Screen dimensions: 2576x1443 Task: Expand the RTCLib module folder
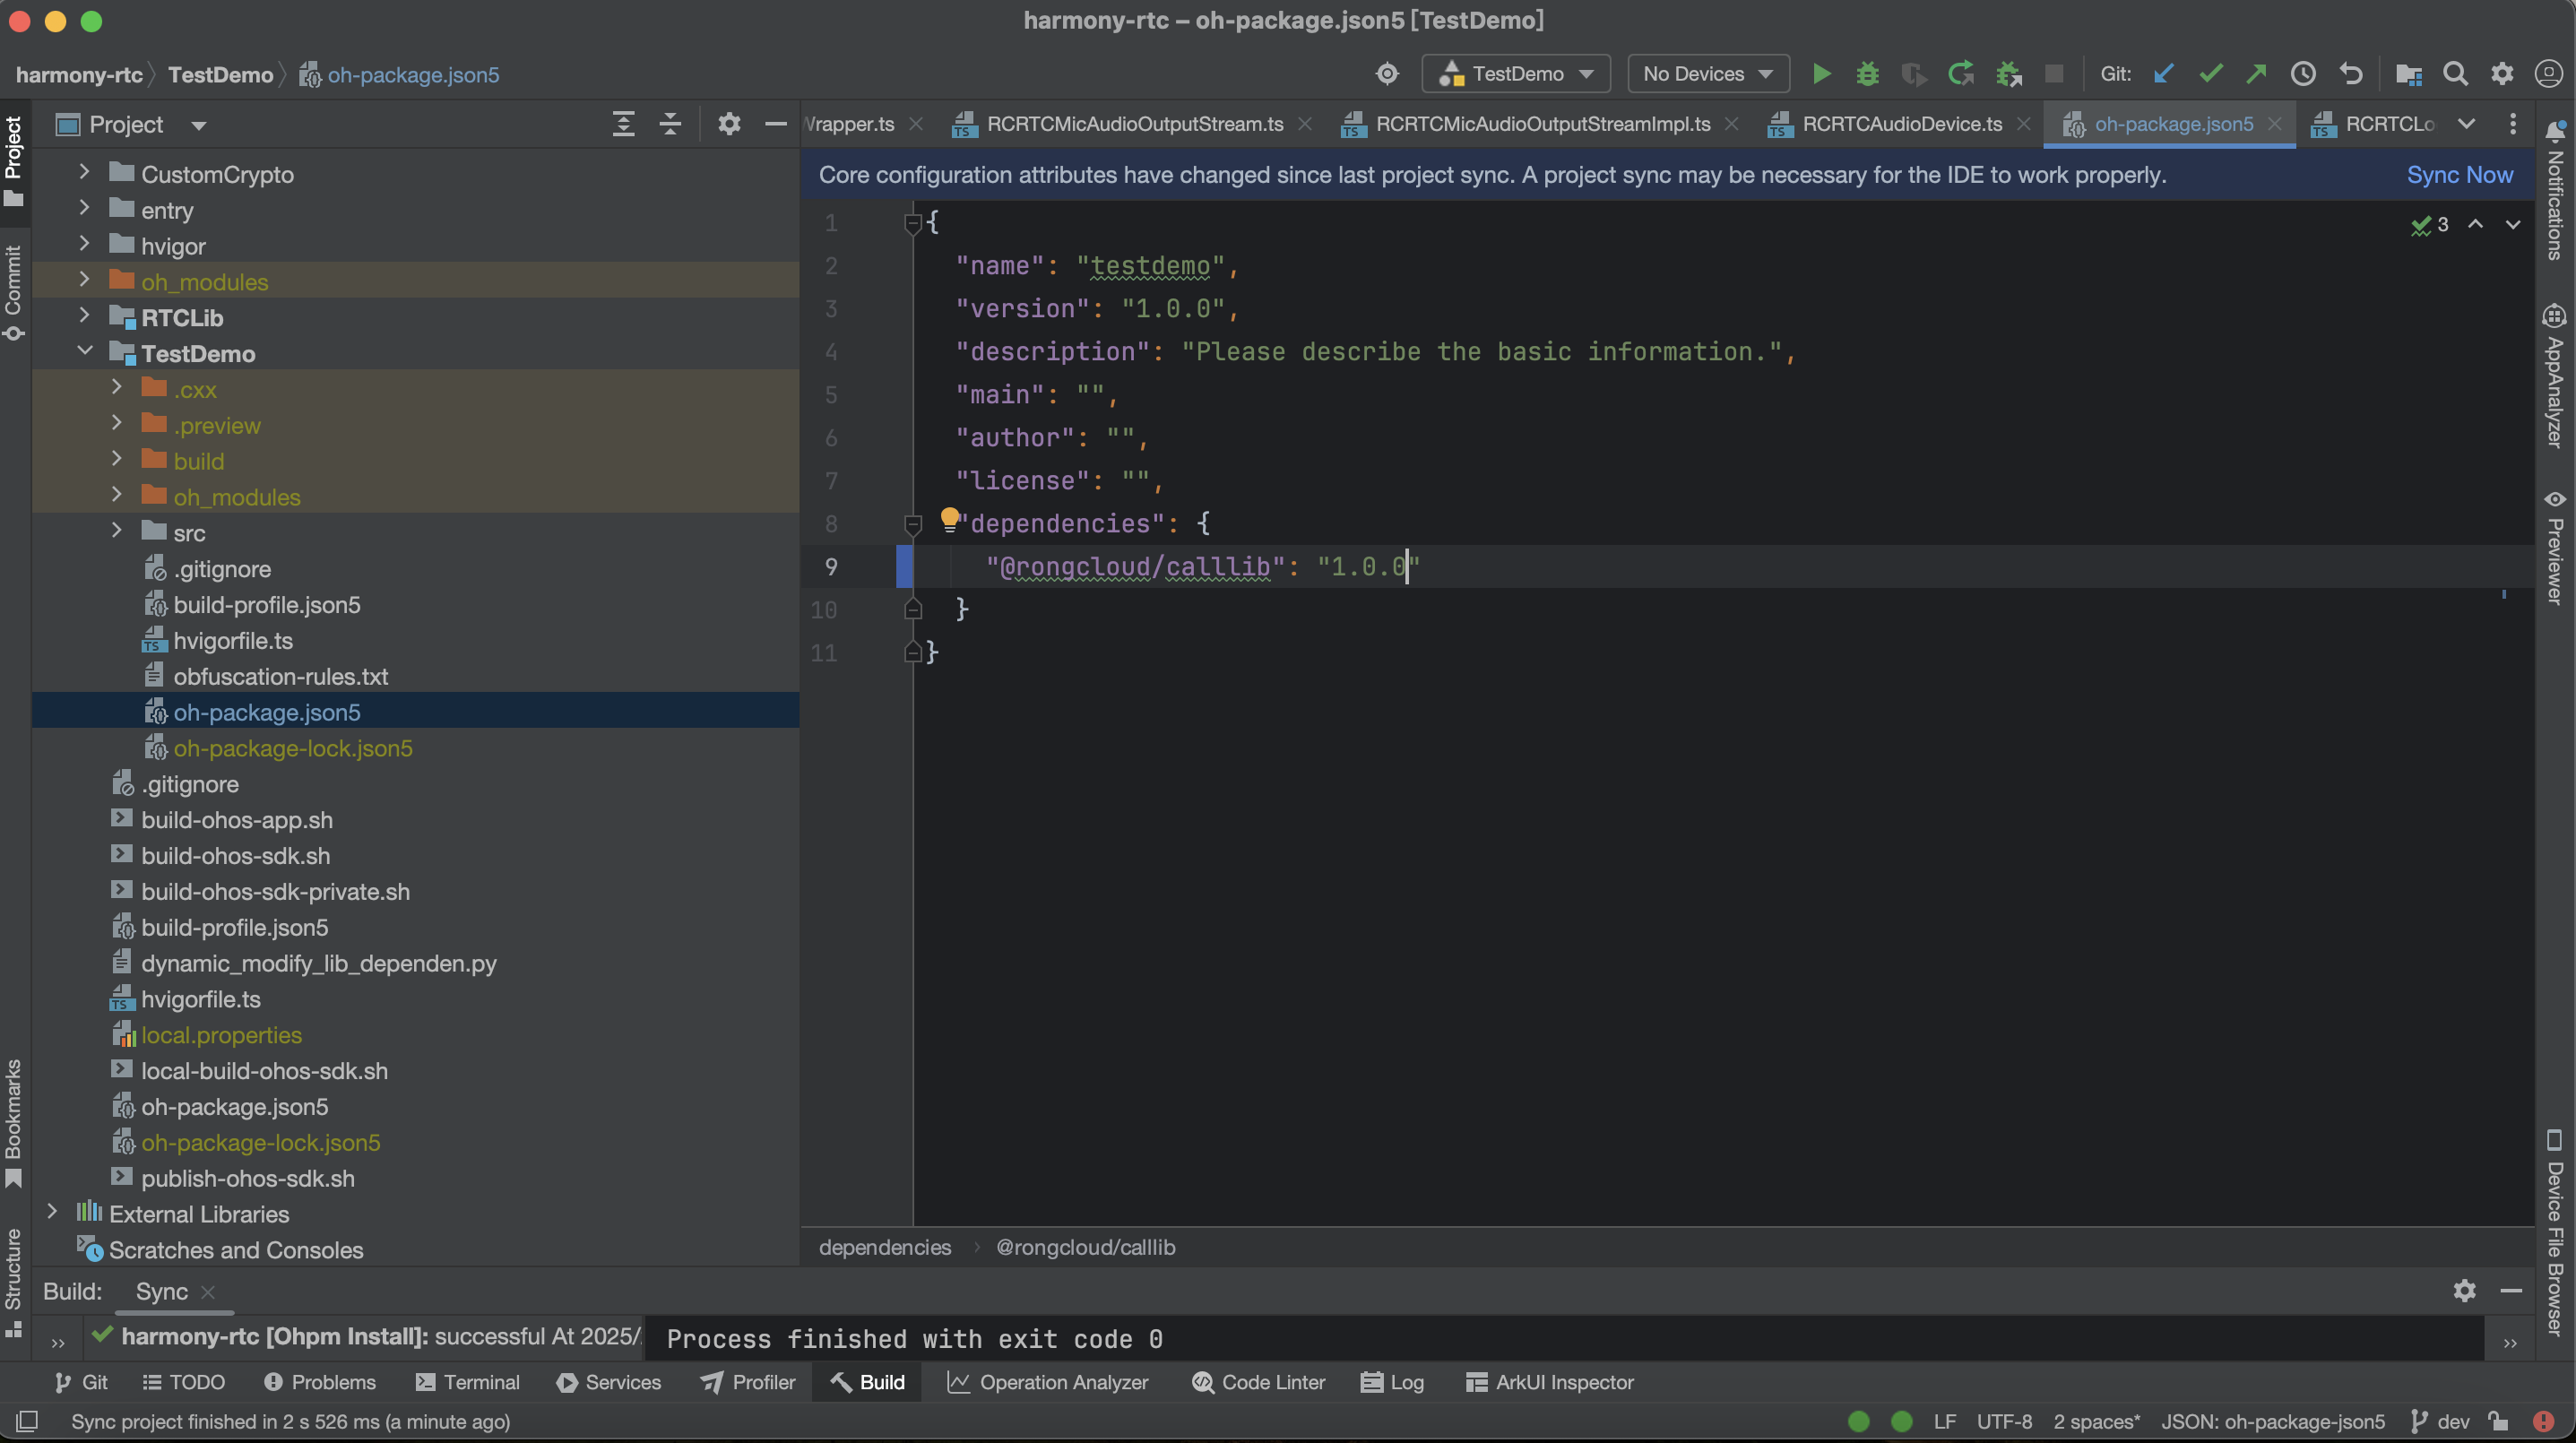[x=84, y=316]
